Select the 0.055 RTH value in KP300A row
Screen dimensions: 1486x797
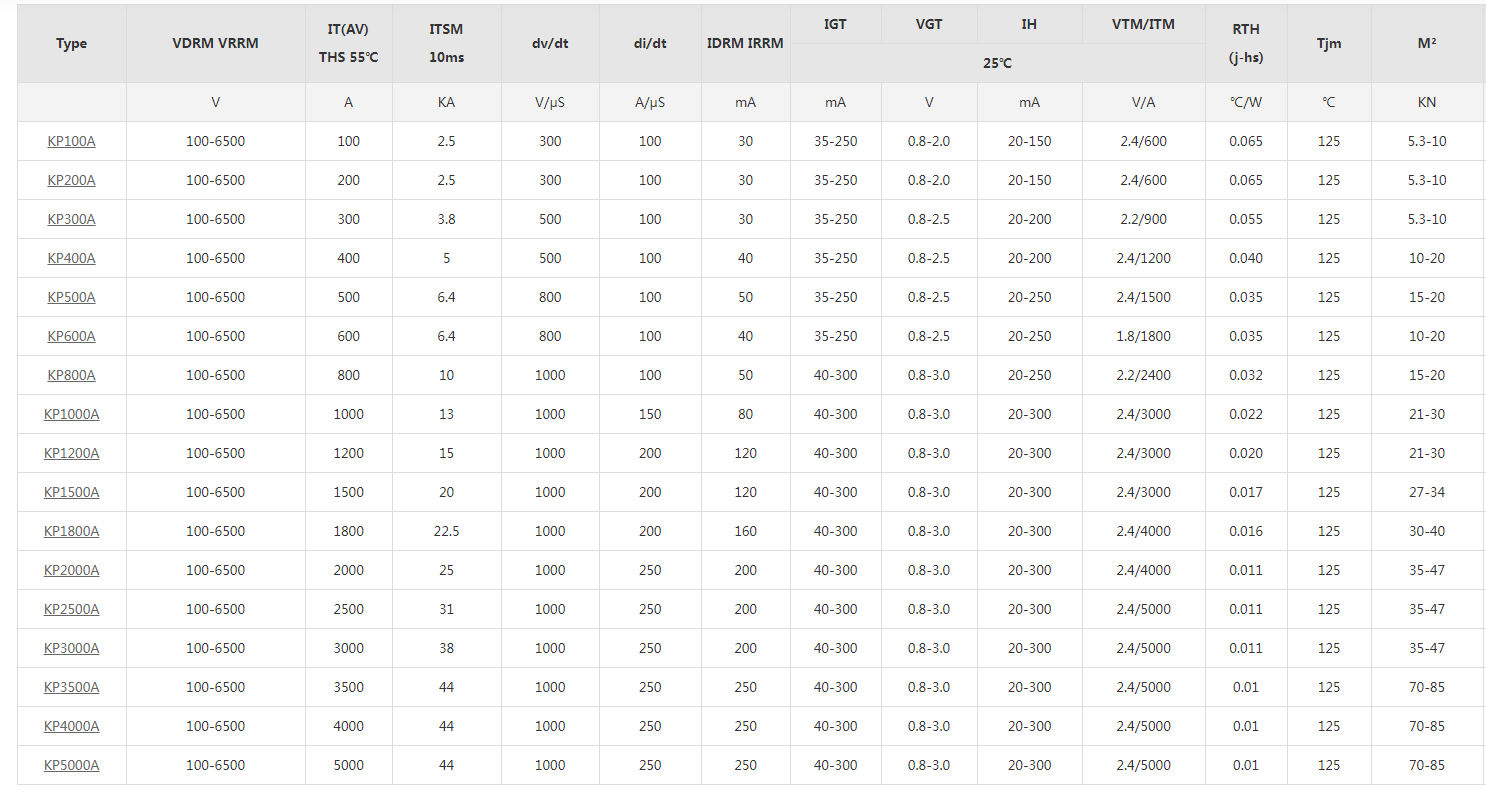pyautogui.click(x=1246, y=219)
